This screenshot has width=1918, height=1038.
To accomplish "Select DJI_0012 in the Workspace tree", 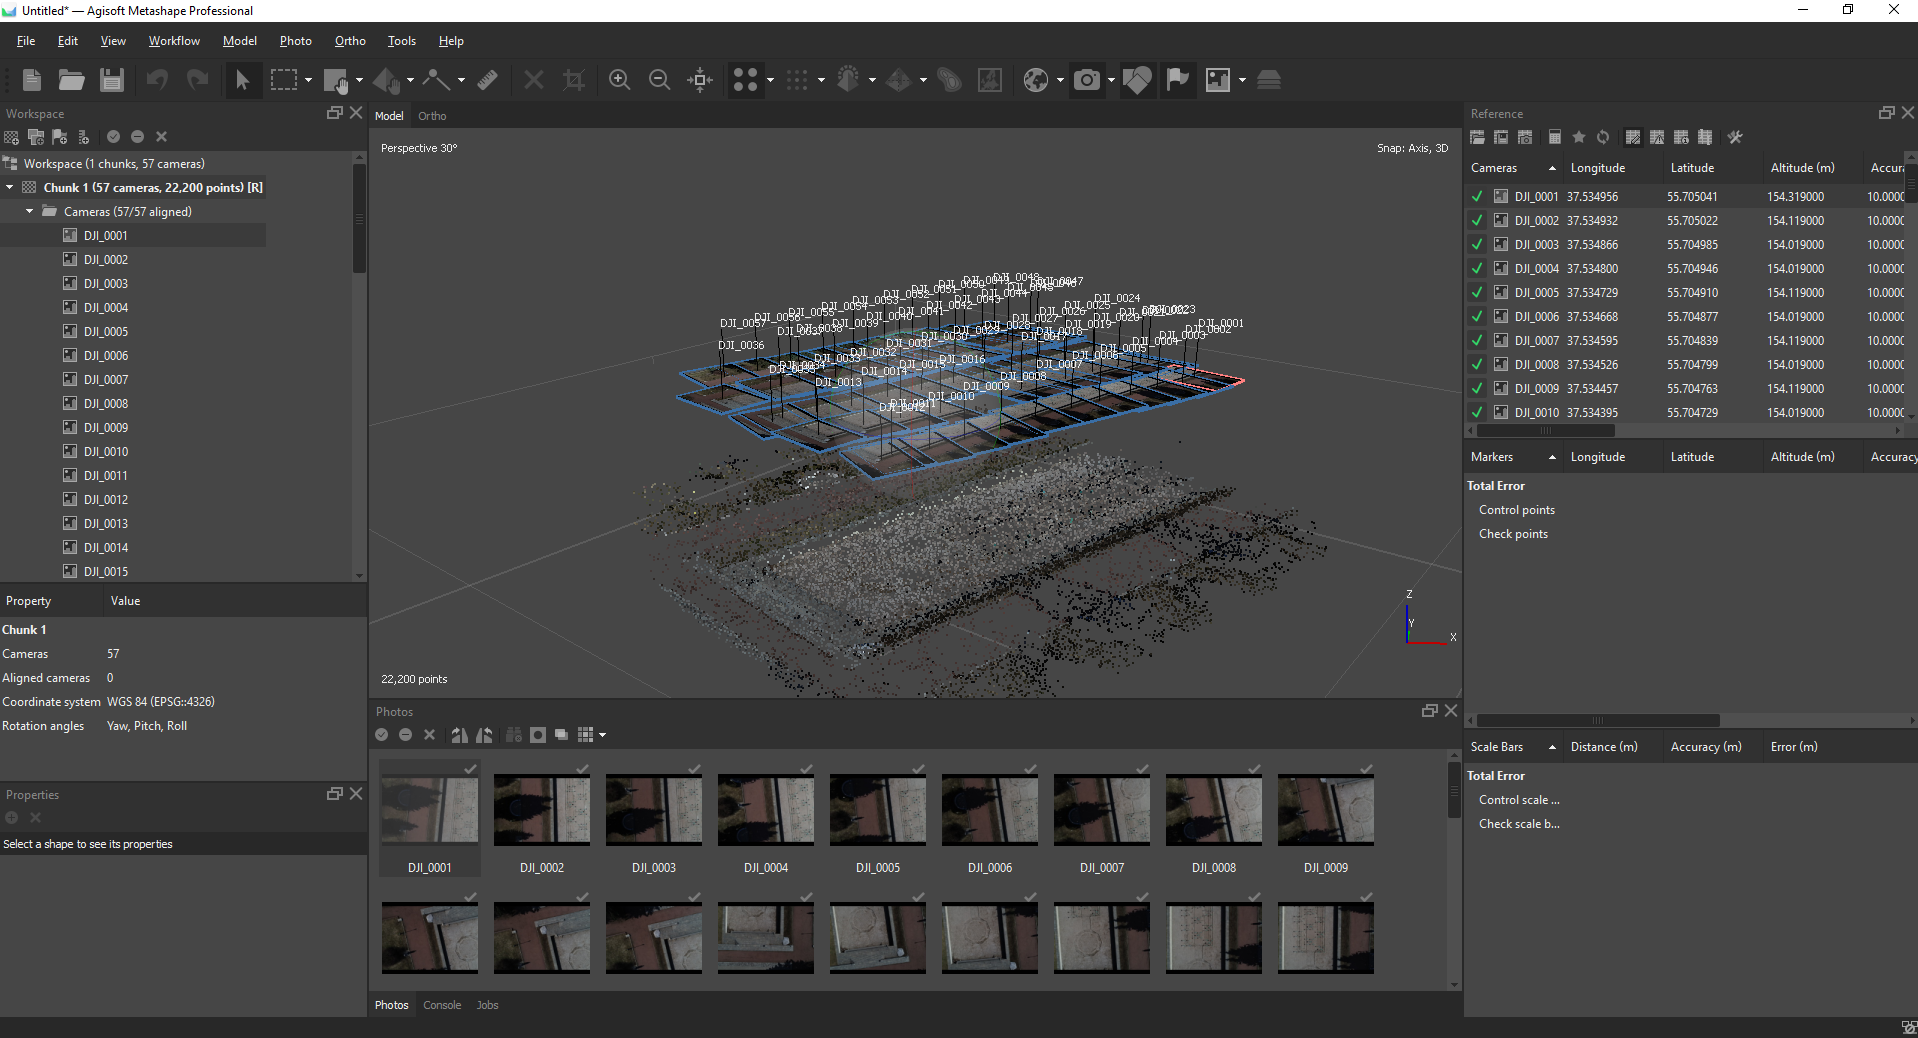I will click(x=106, y=500).
